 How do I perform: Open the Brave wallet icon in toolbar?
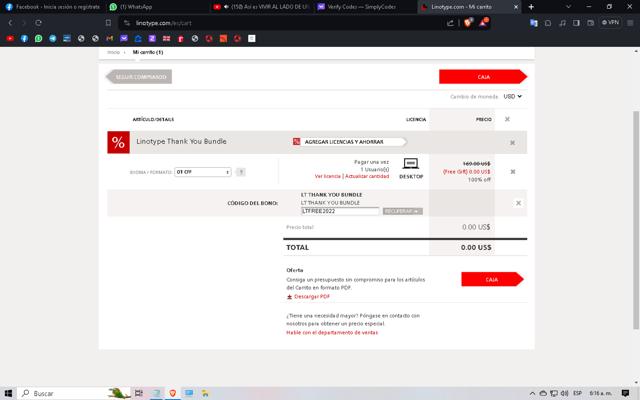591,23
